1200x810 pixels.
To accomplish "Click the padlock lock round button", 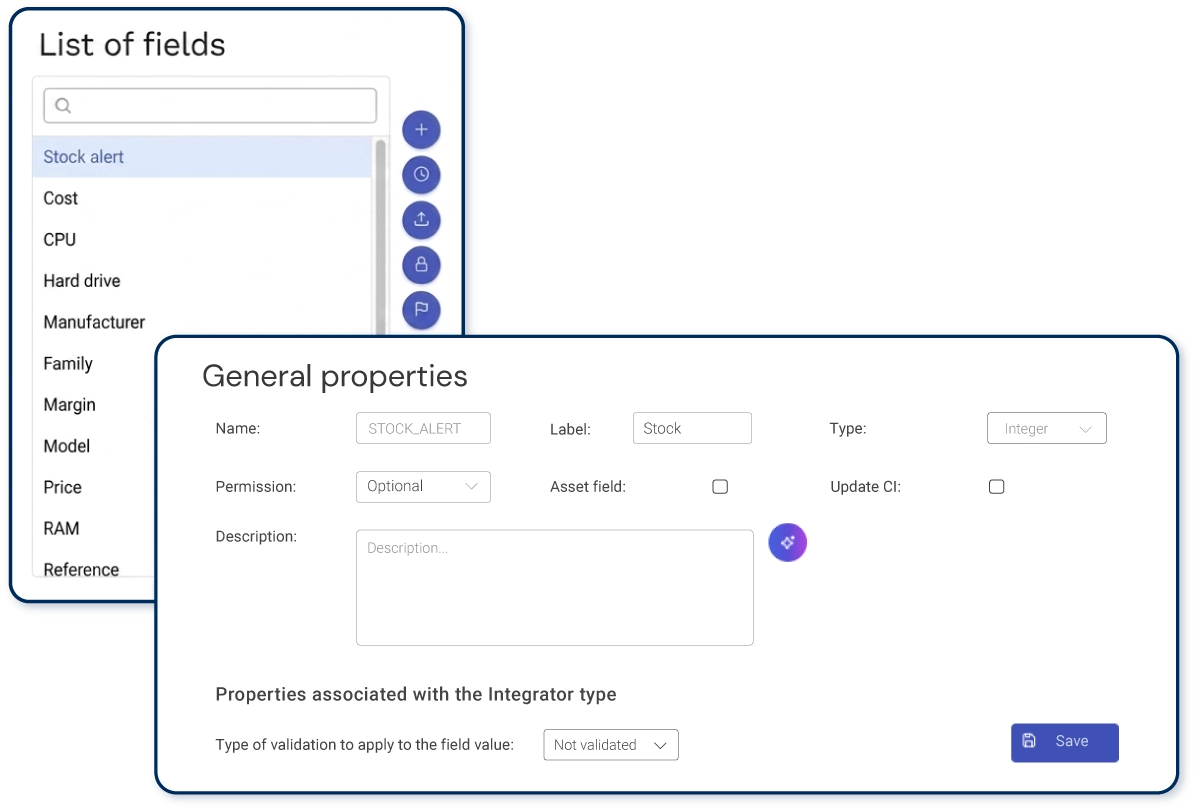I will [421, 265].
